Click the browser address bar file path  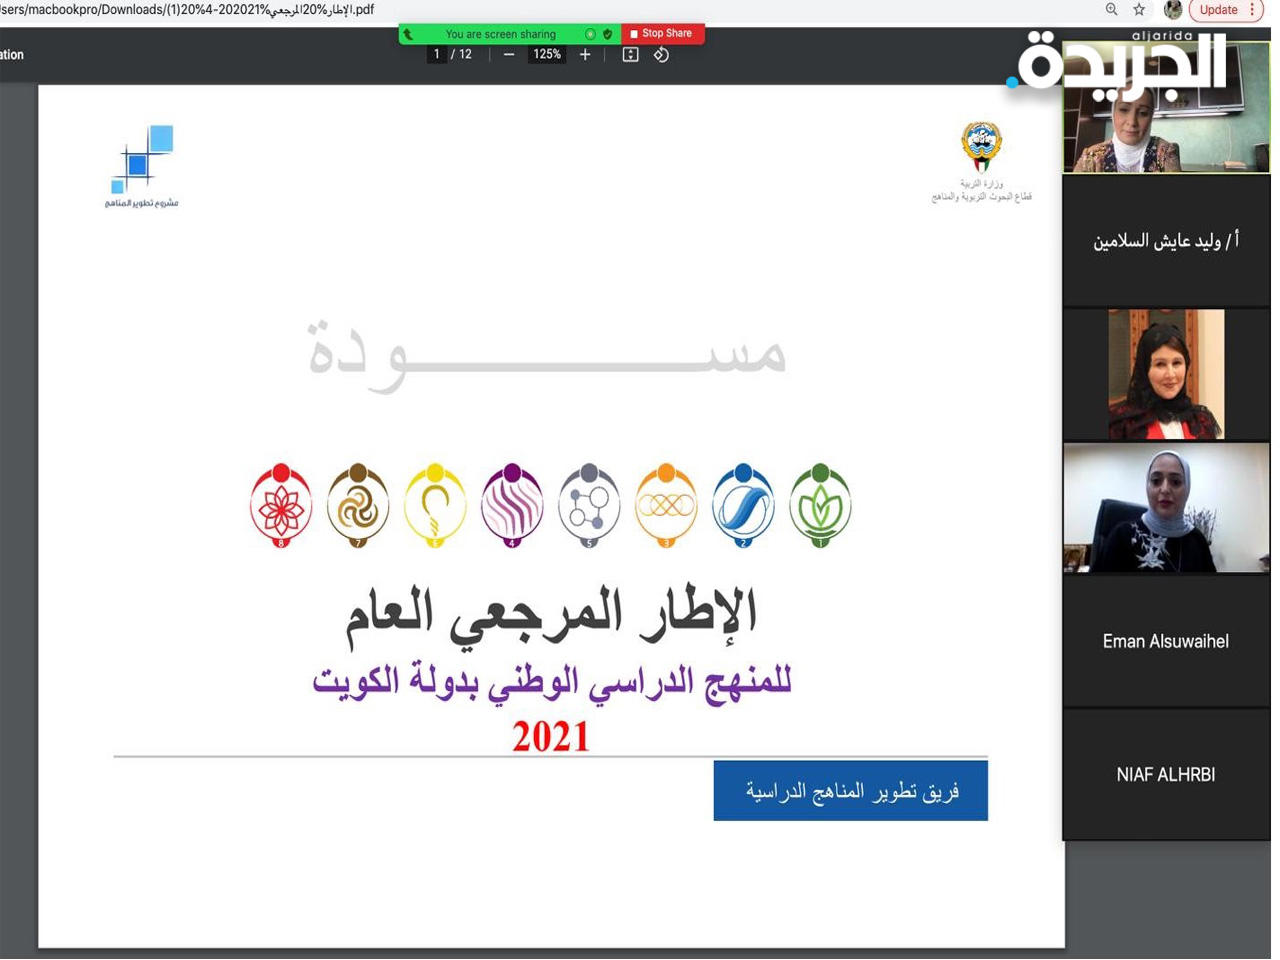190,10
